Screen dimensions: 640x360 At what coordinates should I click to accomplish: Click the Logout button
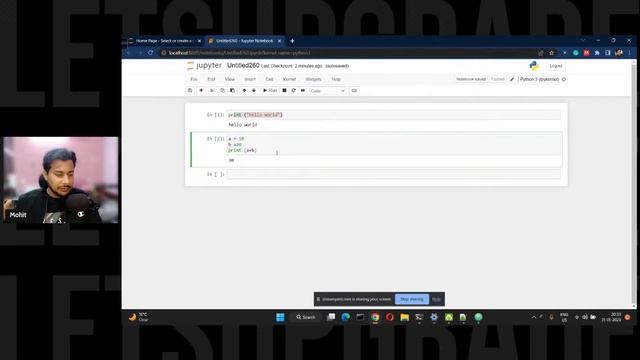[556, 66]
